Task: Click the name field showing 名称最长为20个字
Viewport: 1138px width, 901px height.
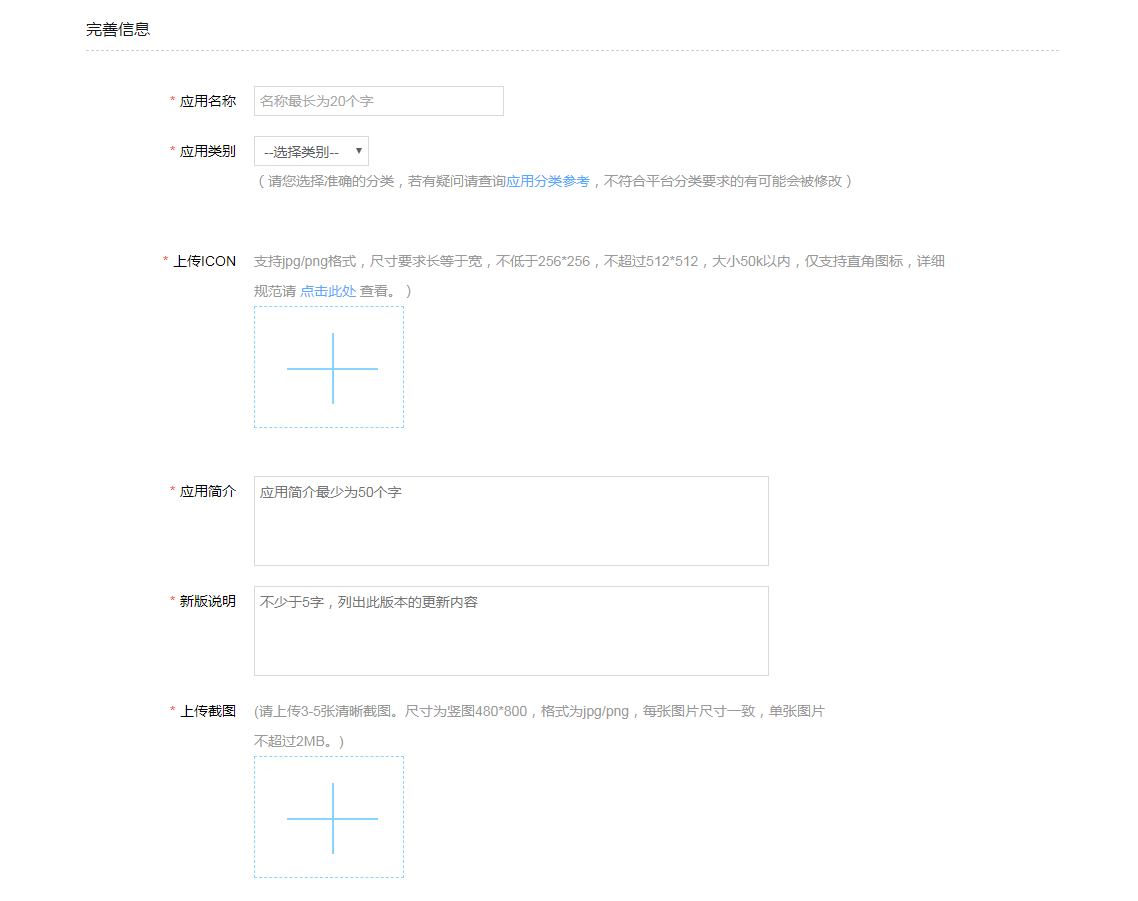Action: 378,101
